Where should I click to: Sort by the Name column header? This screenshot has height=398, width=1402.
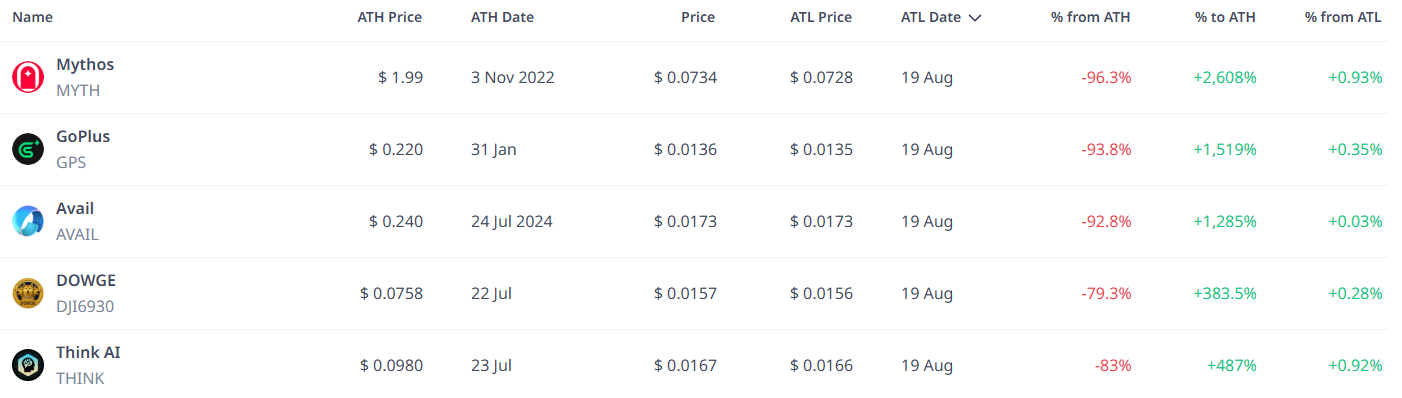[x=32, y=17]
